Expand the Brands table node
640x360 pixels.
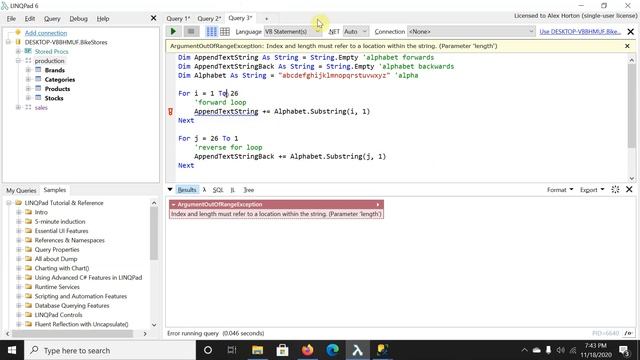coord(28,70)
